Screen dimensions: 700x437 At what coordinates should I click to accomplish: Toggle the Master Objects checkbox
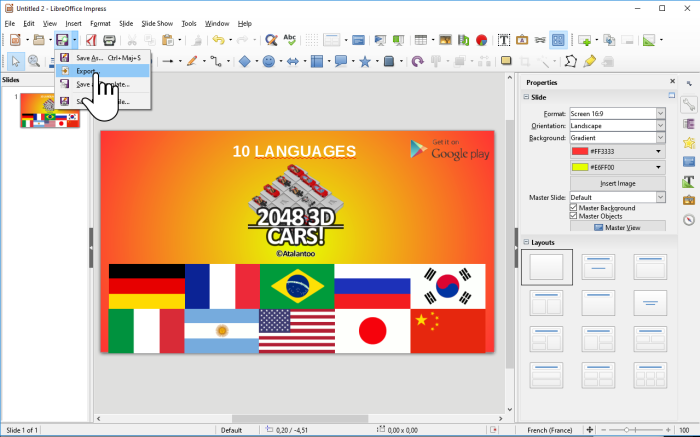point(573,216)
